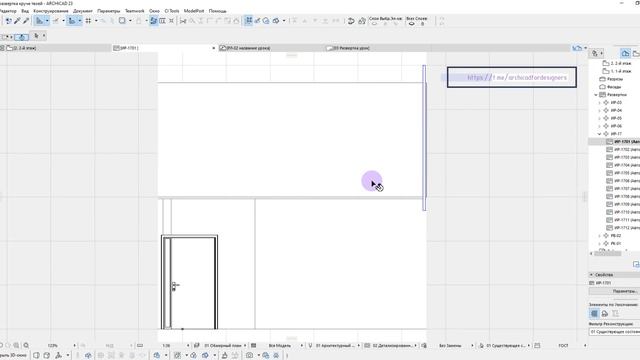The width and height of the screenshot is (640, 360).
Task: Select 2. 2-й этаж story in Navigator
Action: [617, 64]
